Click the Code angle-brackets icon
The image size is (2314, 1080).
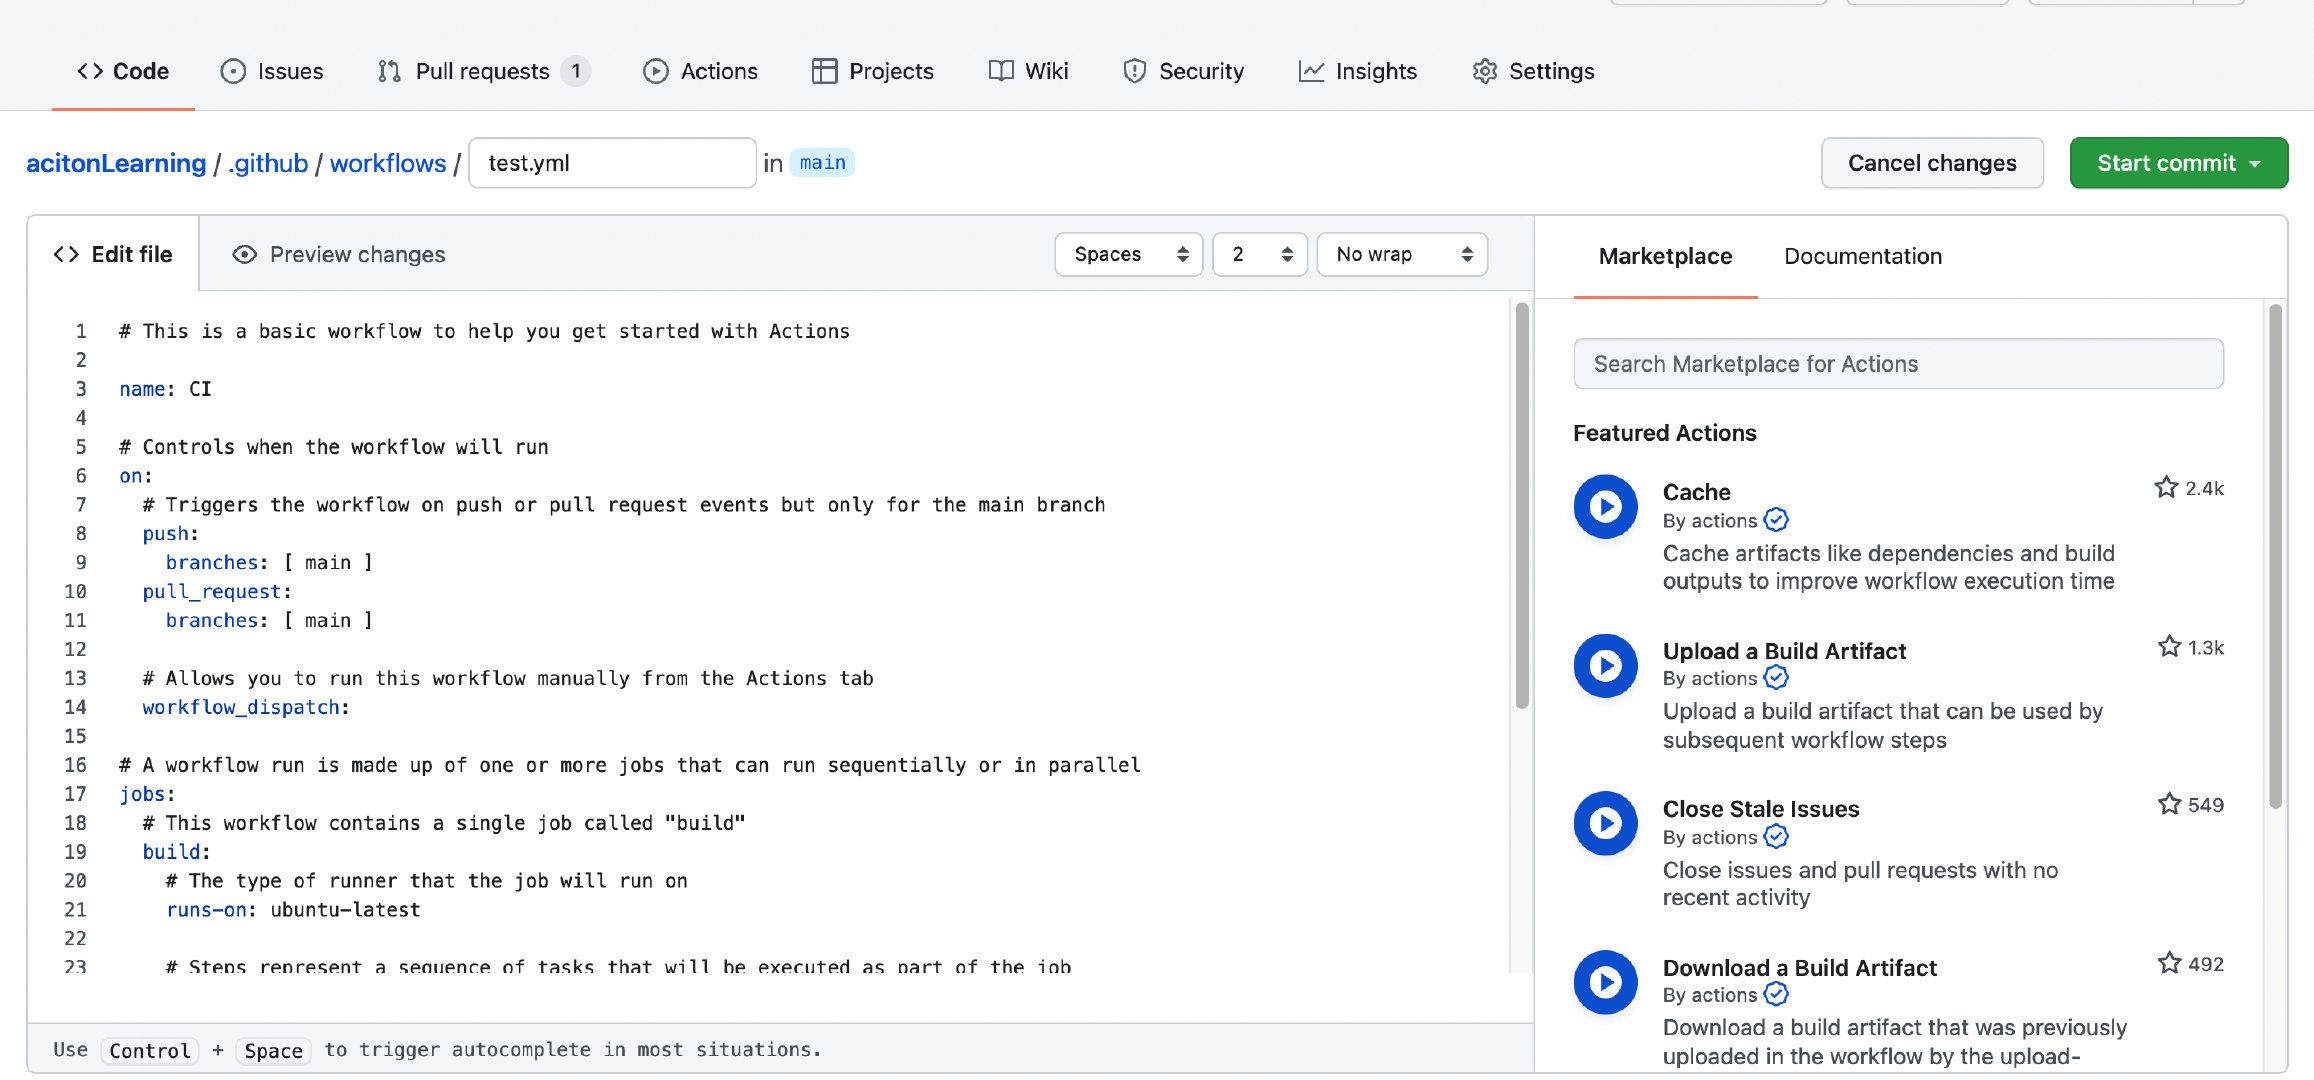90,71
